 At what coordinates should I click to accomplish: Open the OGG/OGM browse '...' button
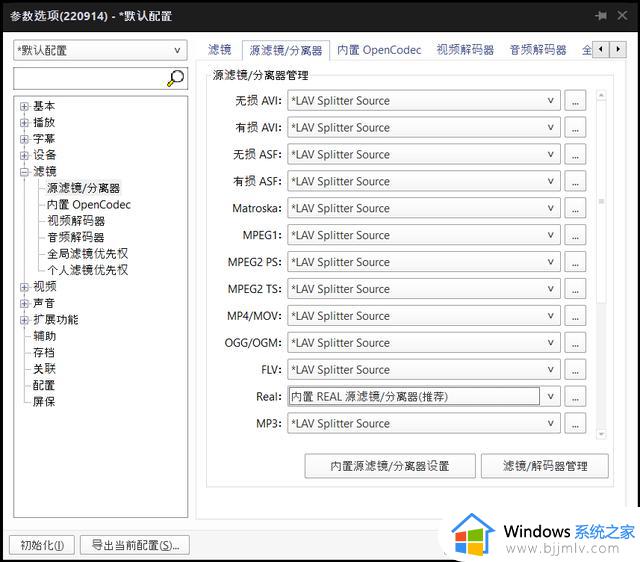pos(575,343)
